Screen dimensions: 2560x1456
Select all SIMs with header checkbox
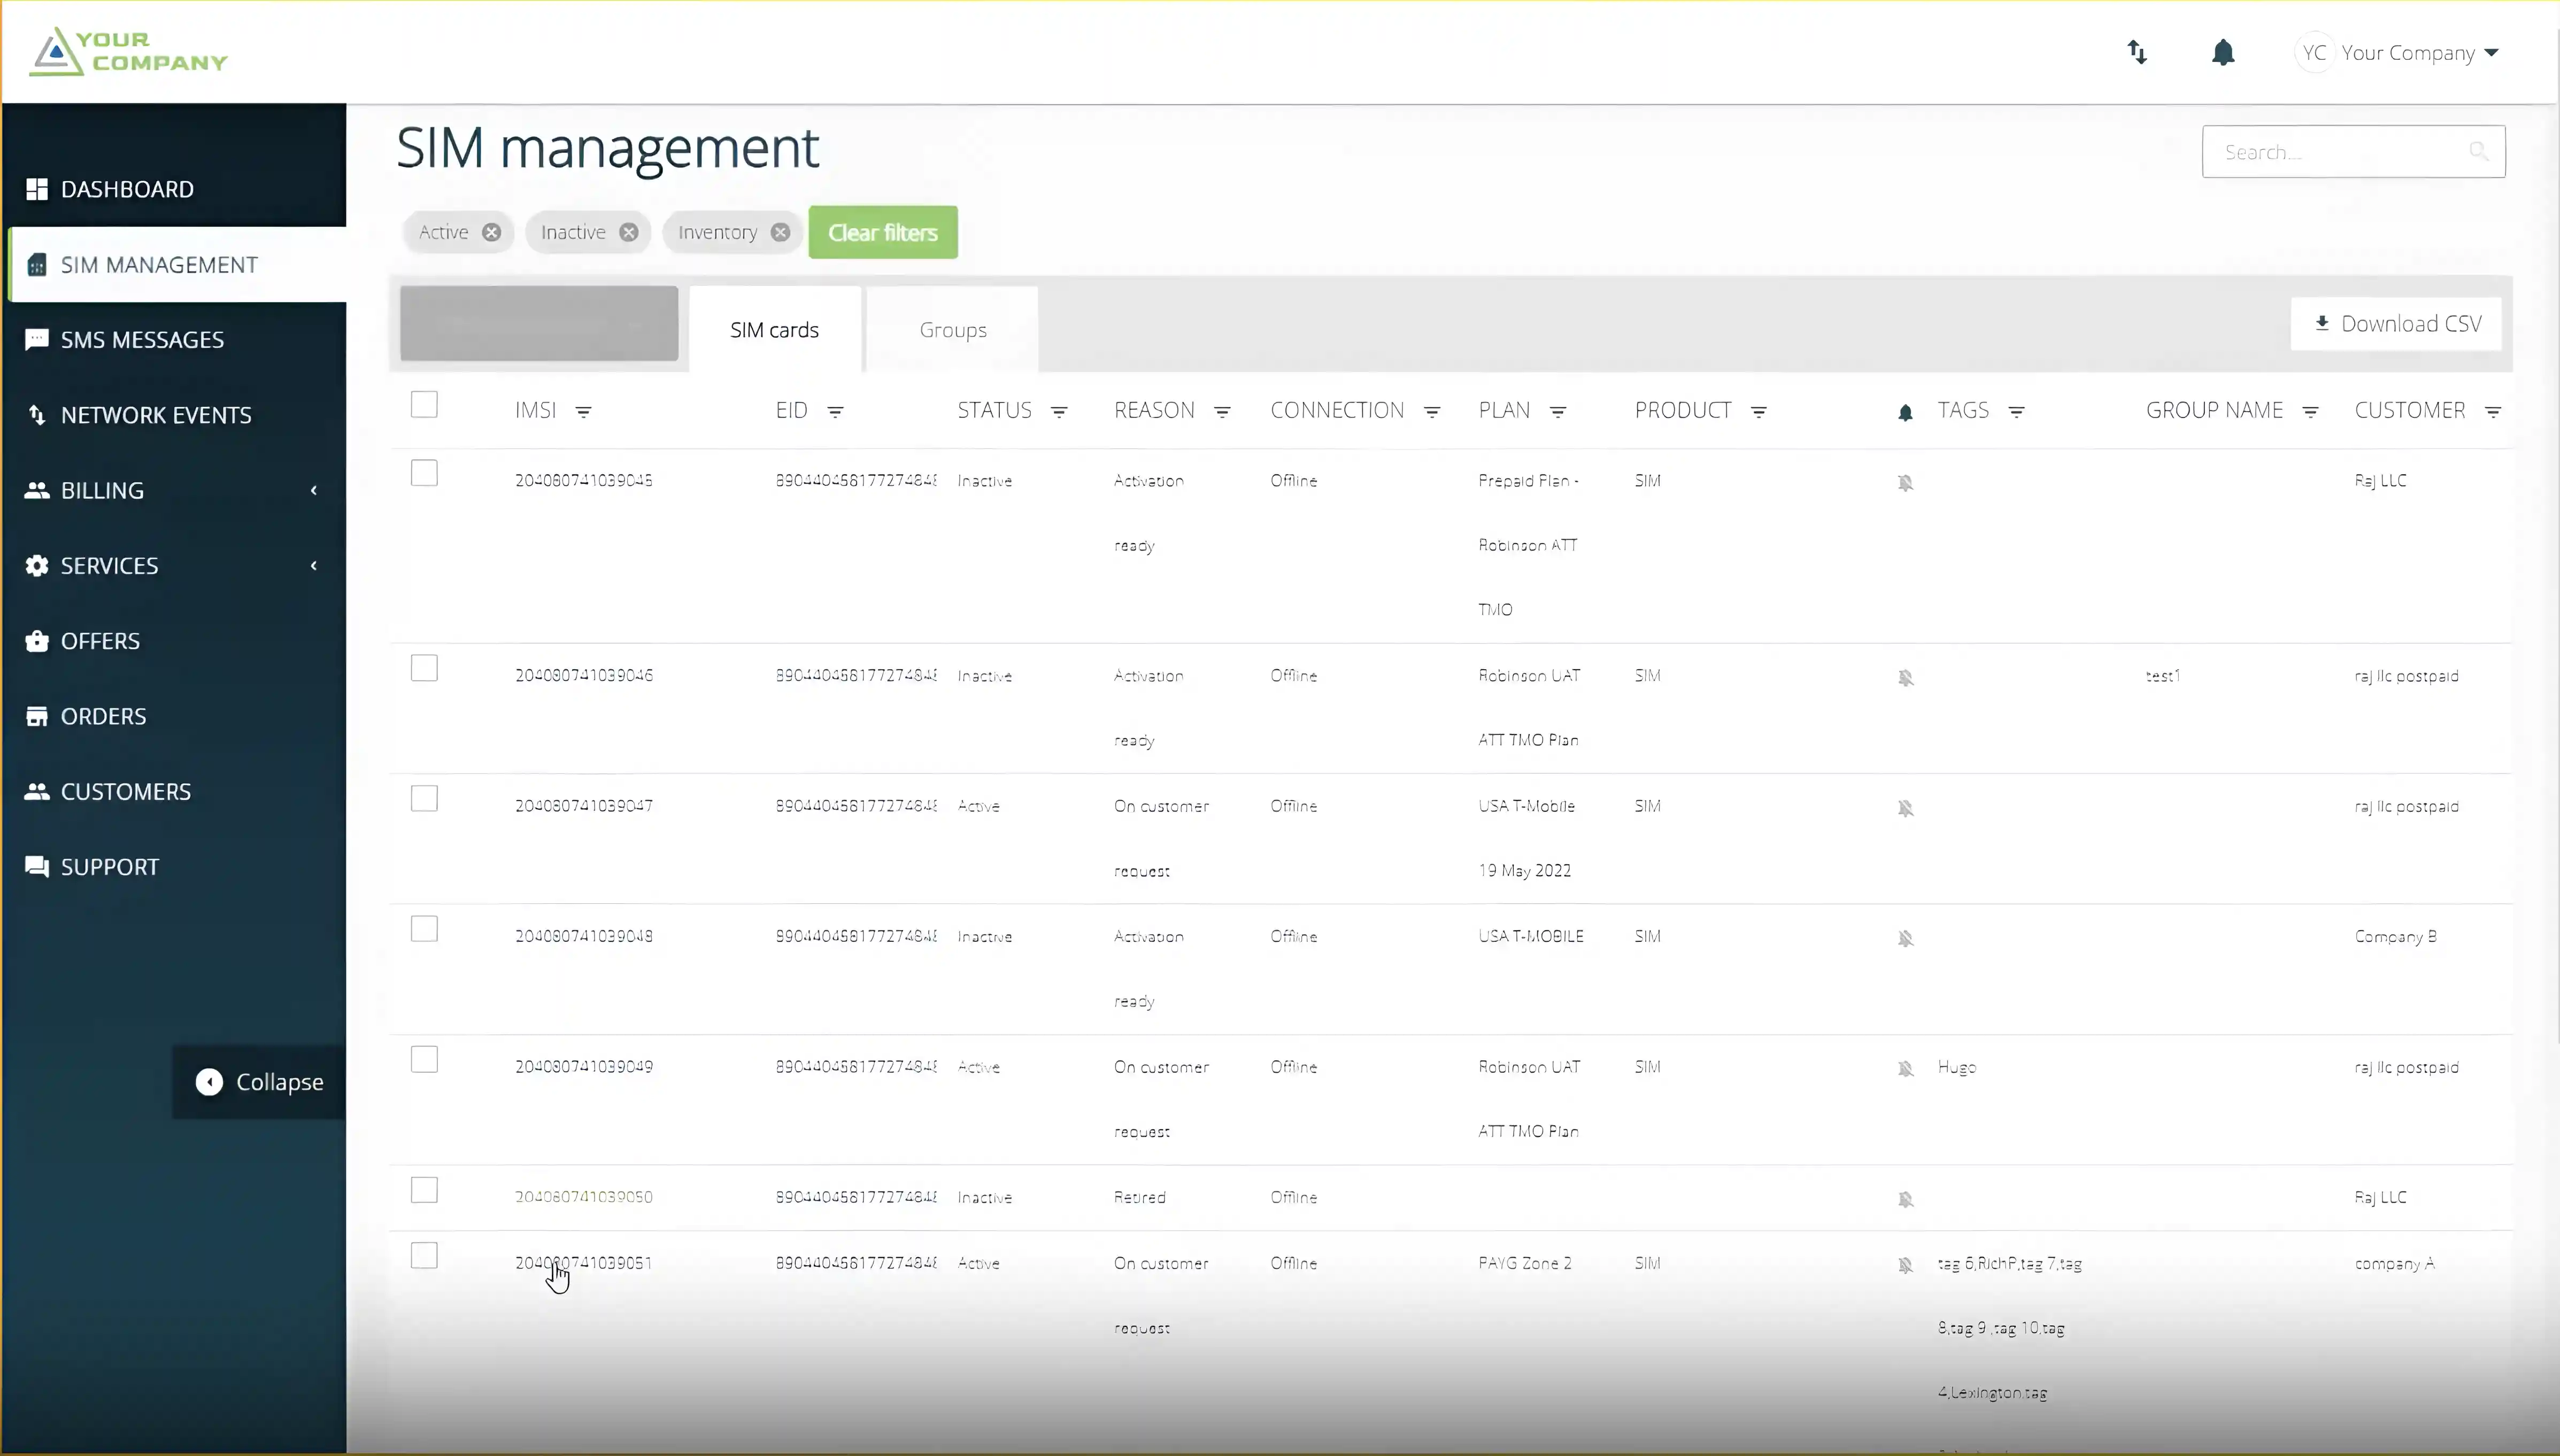point(424,405)
